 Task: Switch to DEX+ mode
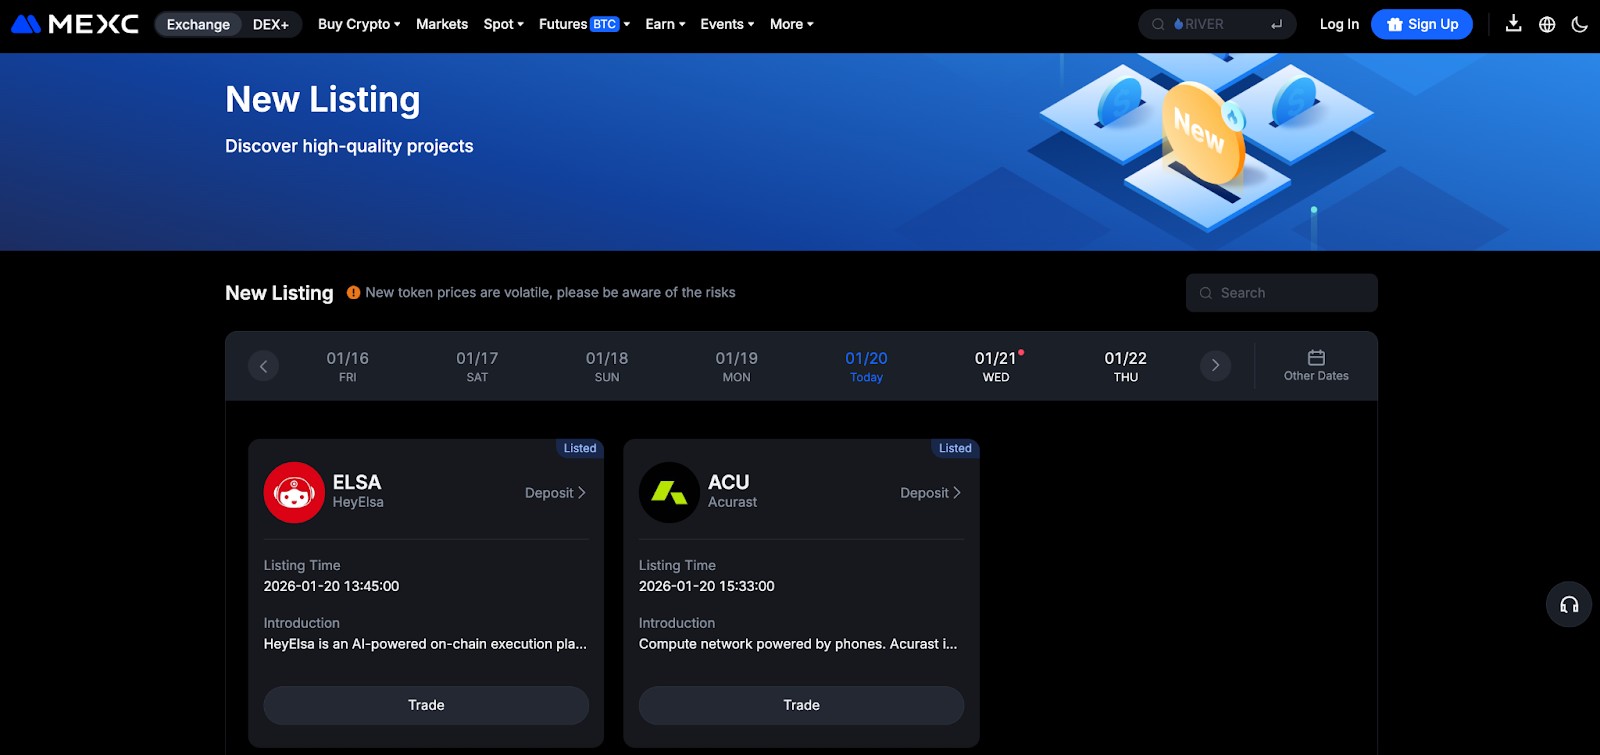point(270,24)
